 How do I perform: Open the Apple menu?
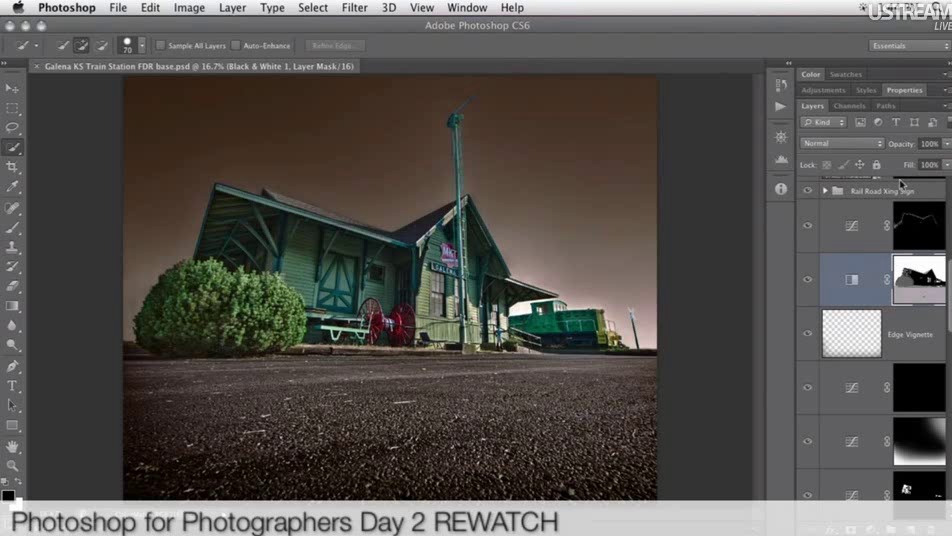point(18,8)
